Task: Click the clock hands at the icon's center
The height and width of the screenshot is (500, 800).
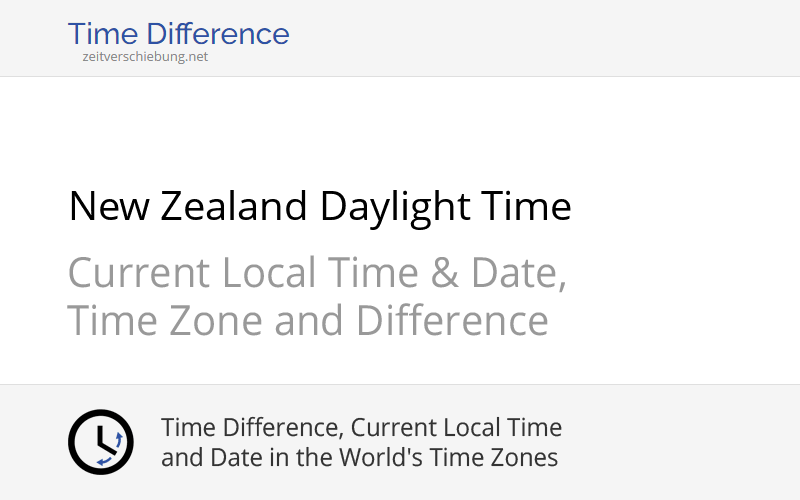Action: (x=99, y=441)
